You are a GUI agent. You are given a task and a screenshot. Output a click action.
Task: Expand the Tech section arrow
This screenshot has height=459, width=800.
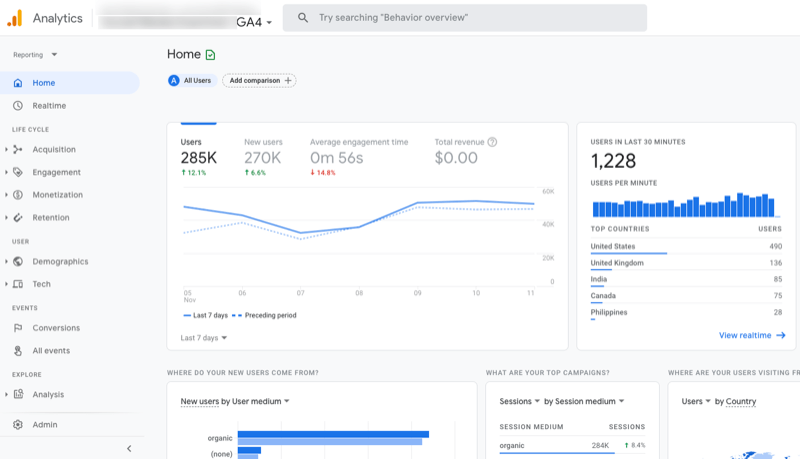tap(6, 284)
